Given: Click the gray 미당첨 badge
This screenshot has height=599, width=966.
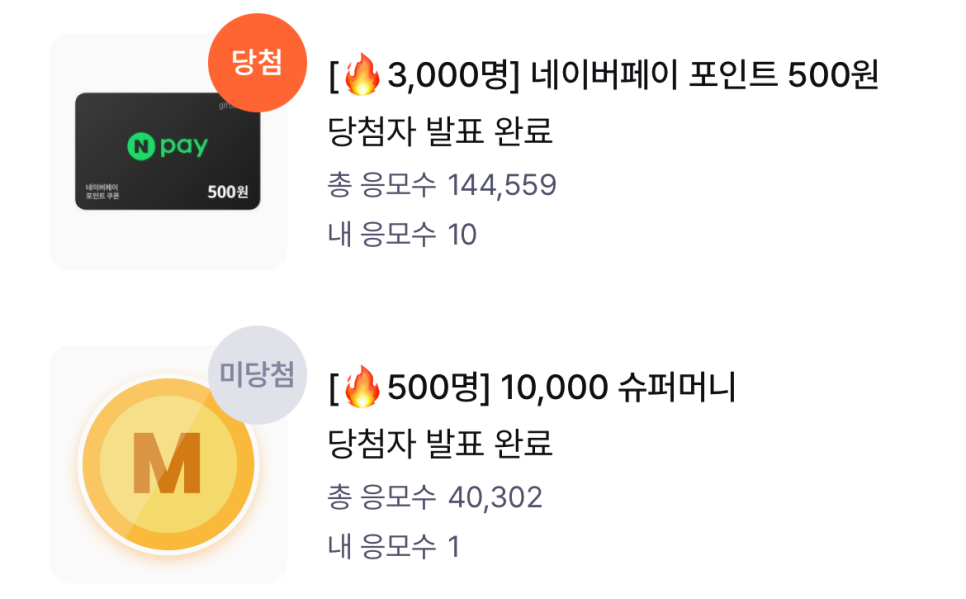Looking at the screenshot, I should (x=258, y=375).
